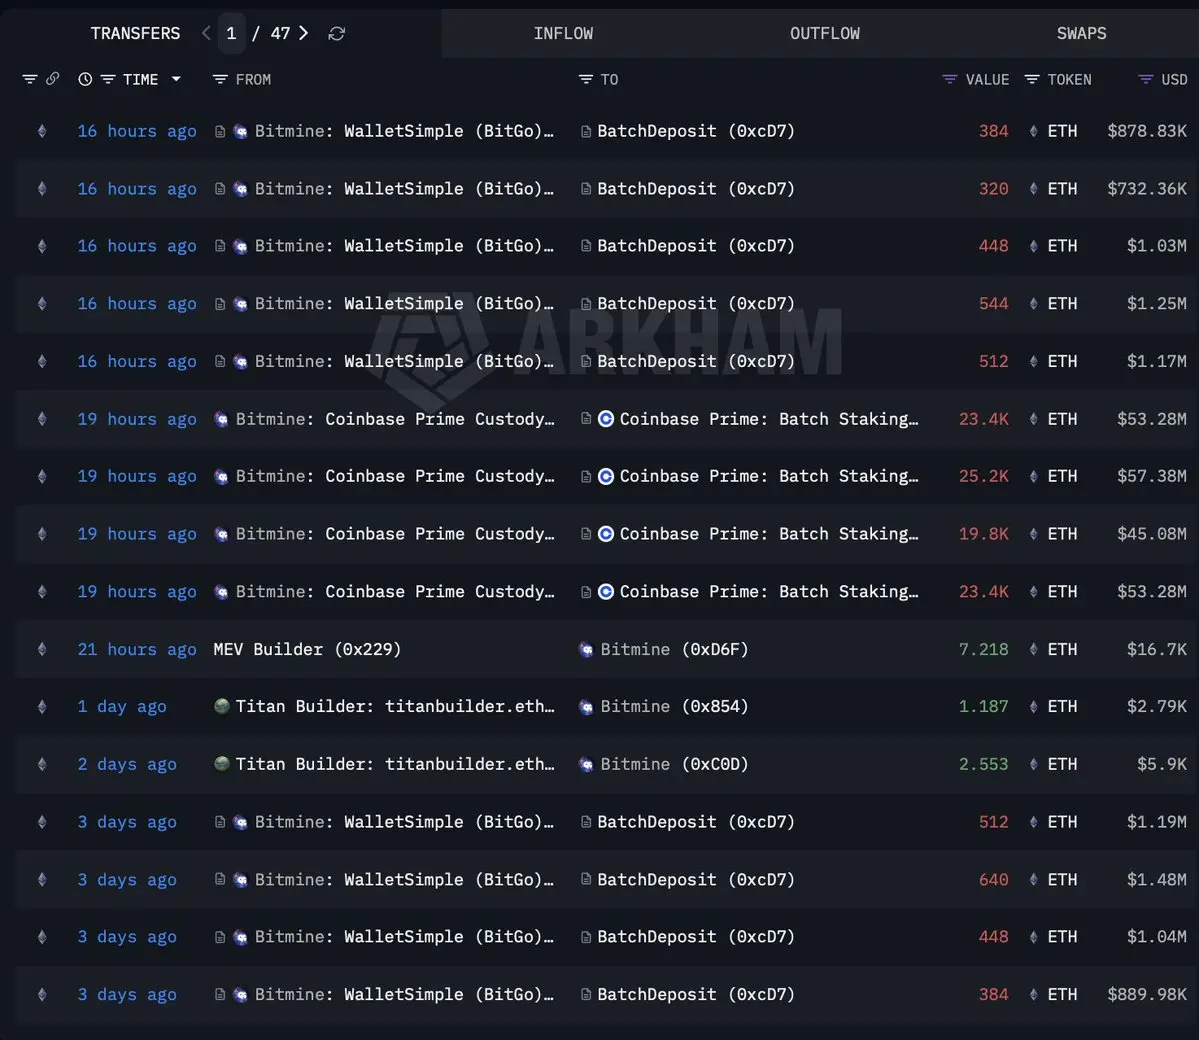Select the current page number box
The width and height of the screenshot is (1199, 1040).
231,34
